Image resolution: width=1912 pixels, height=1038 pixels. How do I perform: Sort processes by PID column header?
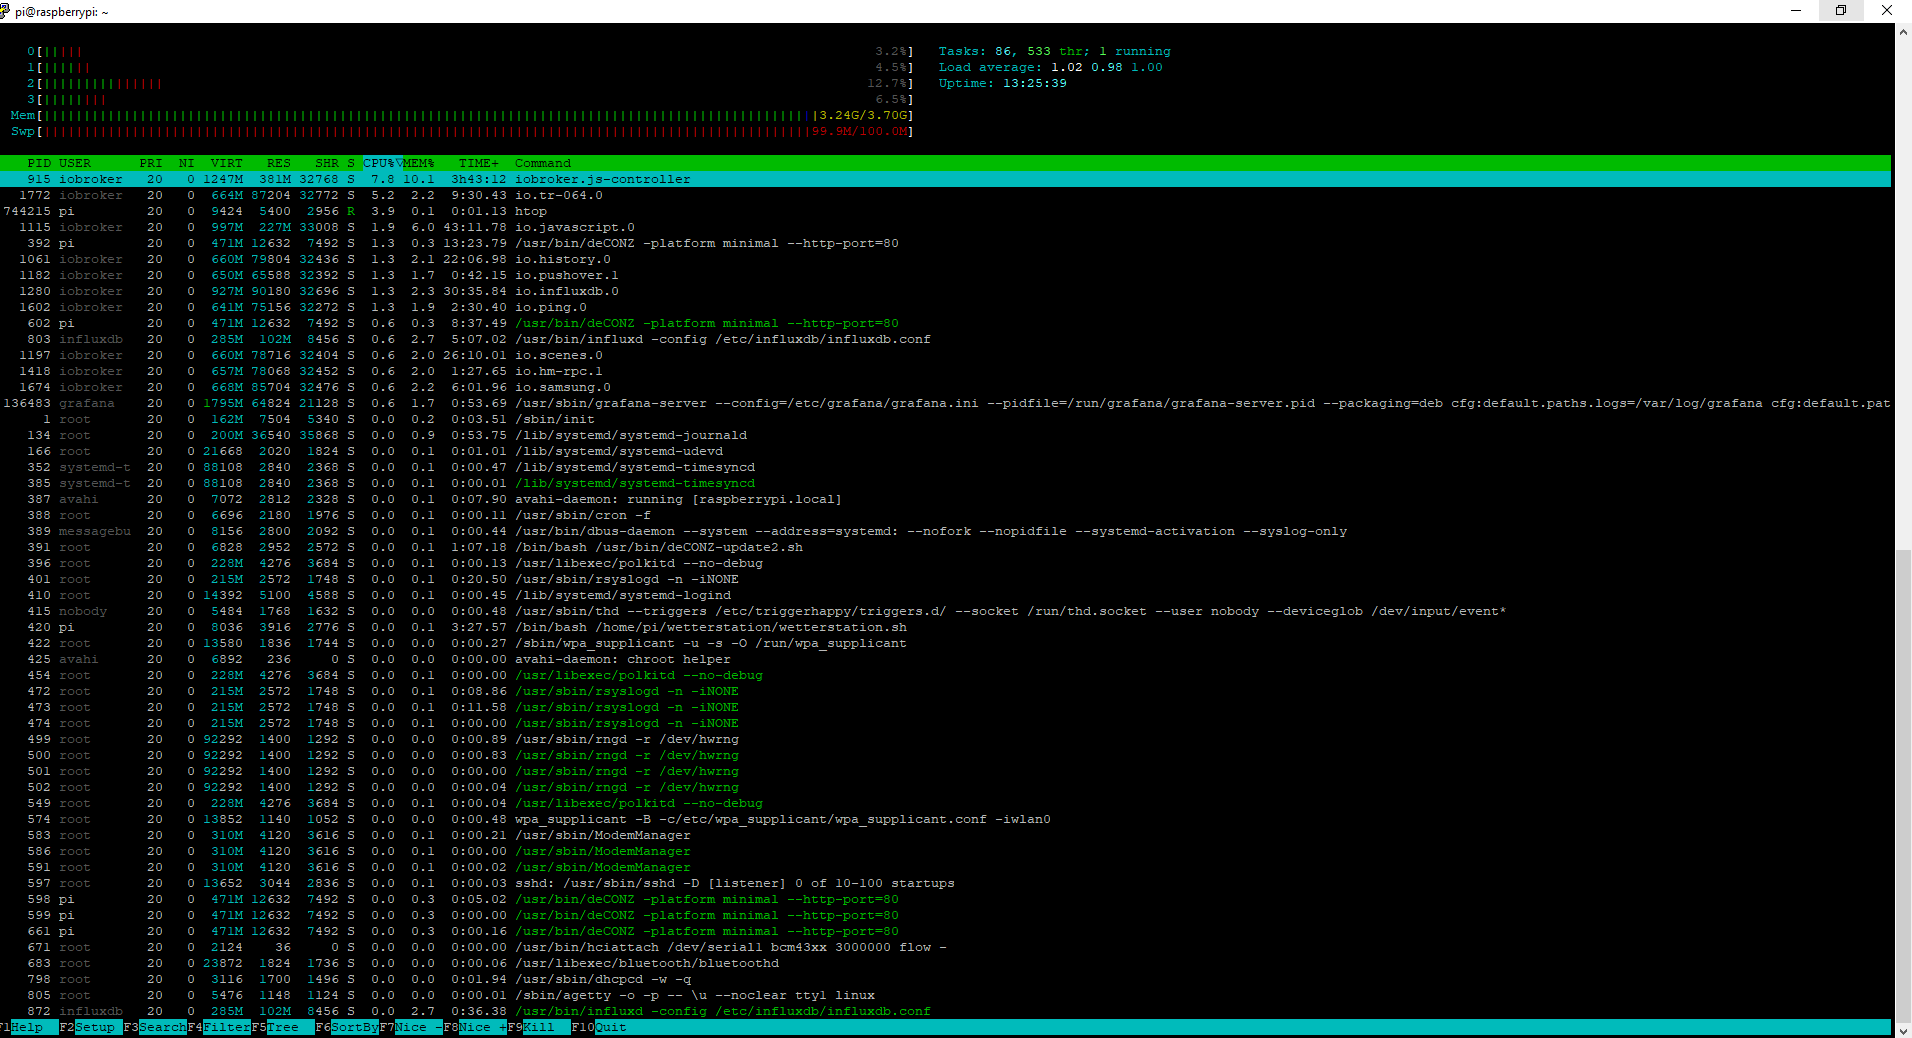pyautogui.click(x=39, y=163)
